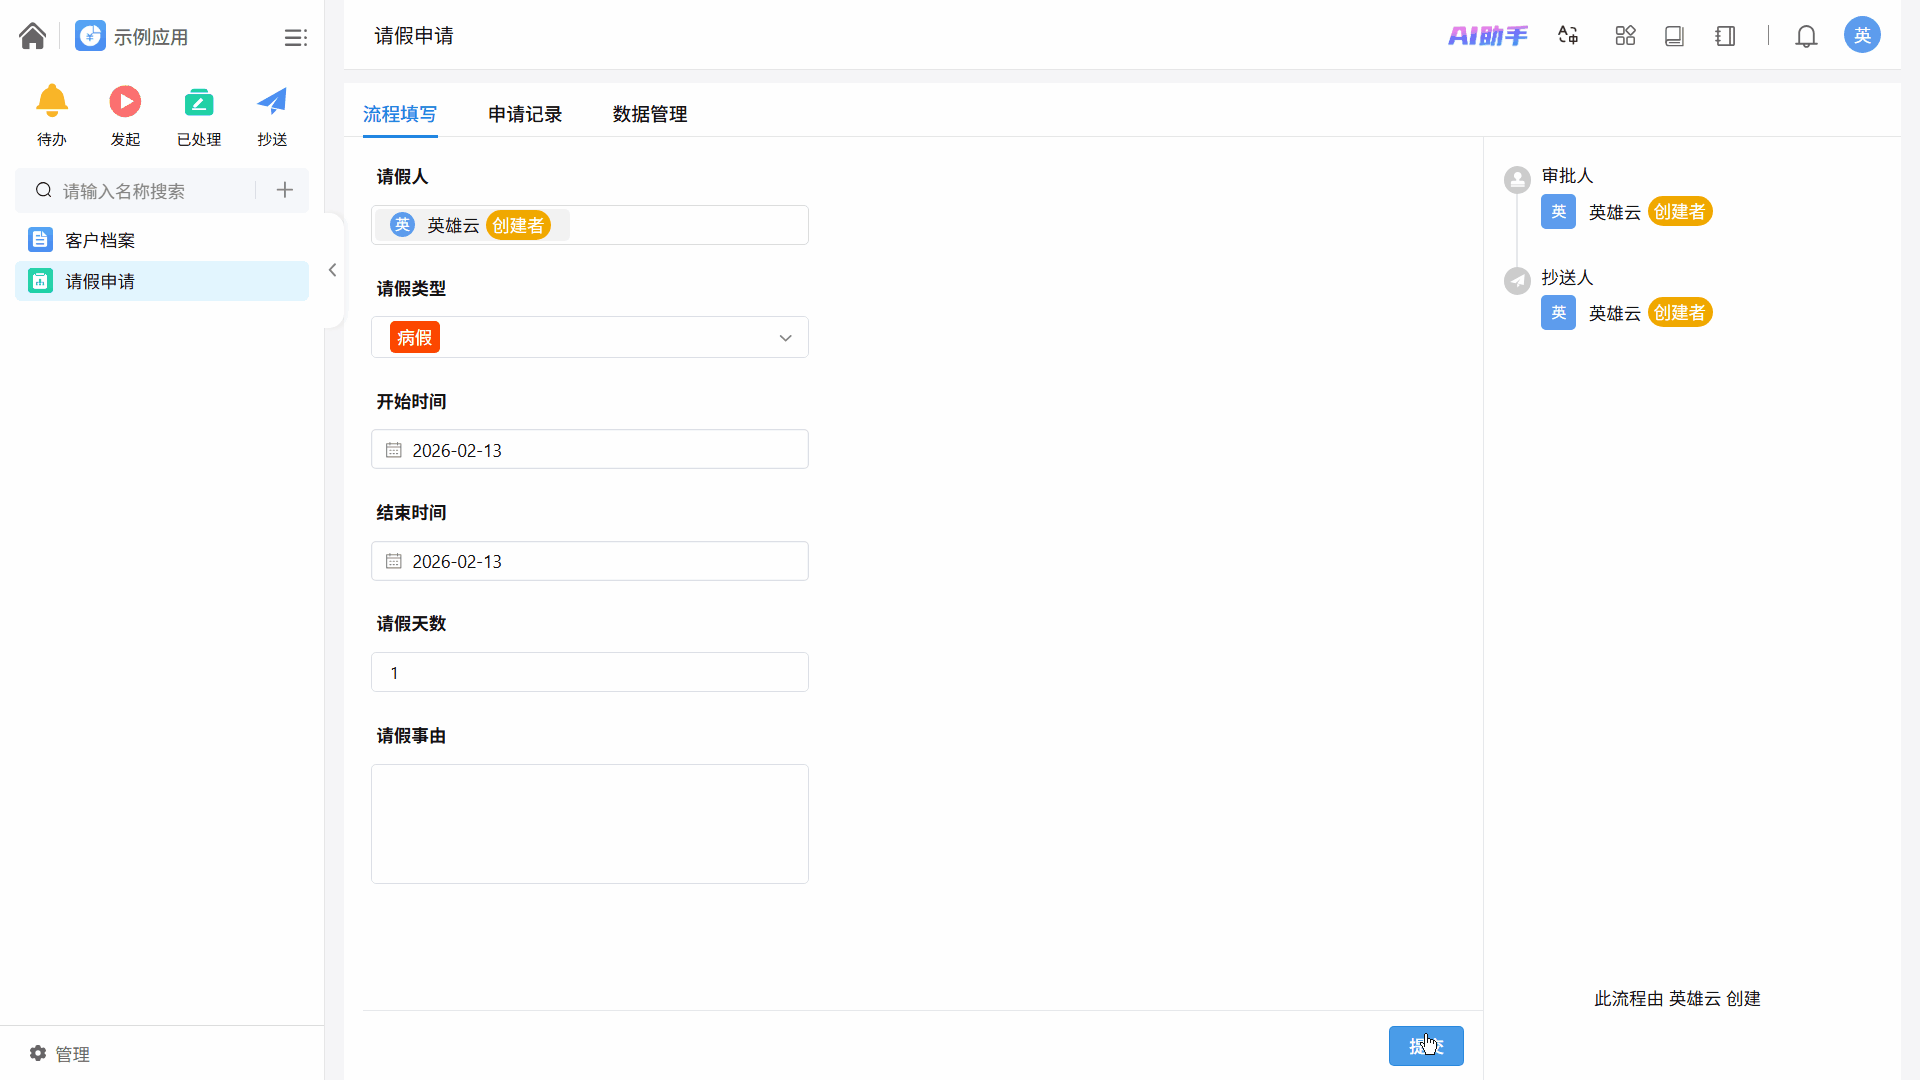Collapse the left sidebar chevron
Image resolution: width=1920 pixels, height=1080 pixels.
333,270
